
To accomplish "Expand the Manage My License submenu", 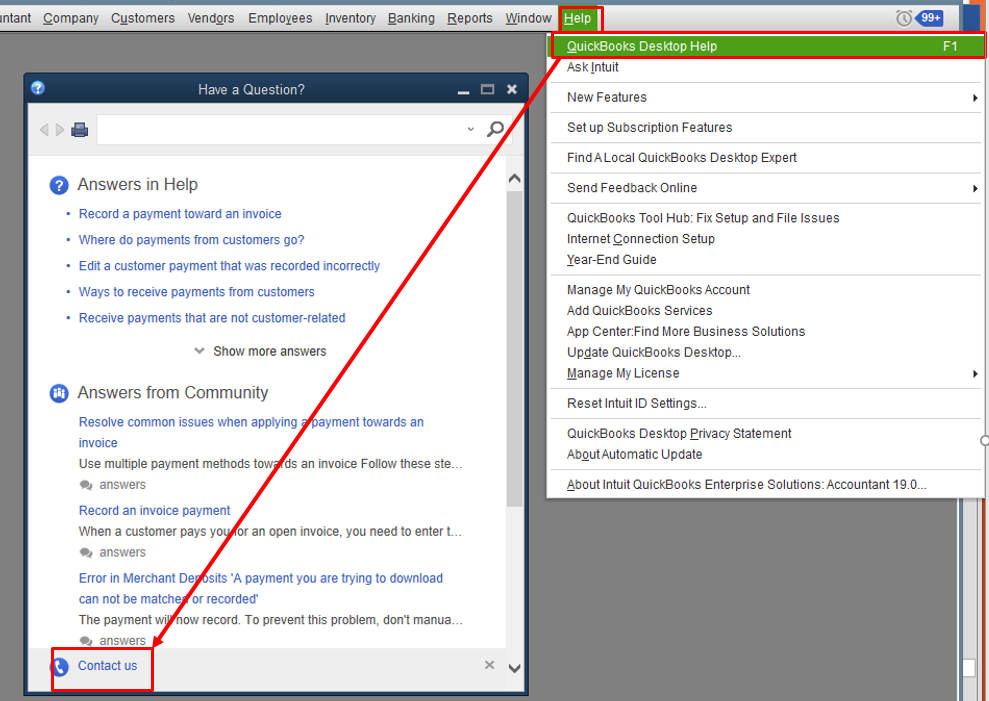I will pos(975,374).
